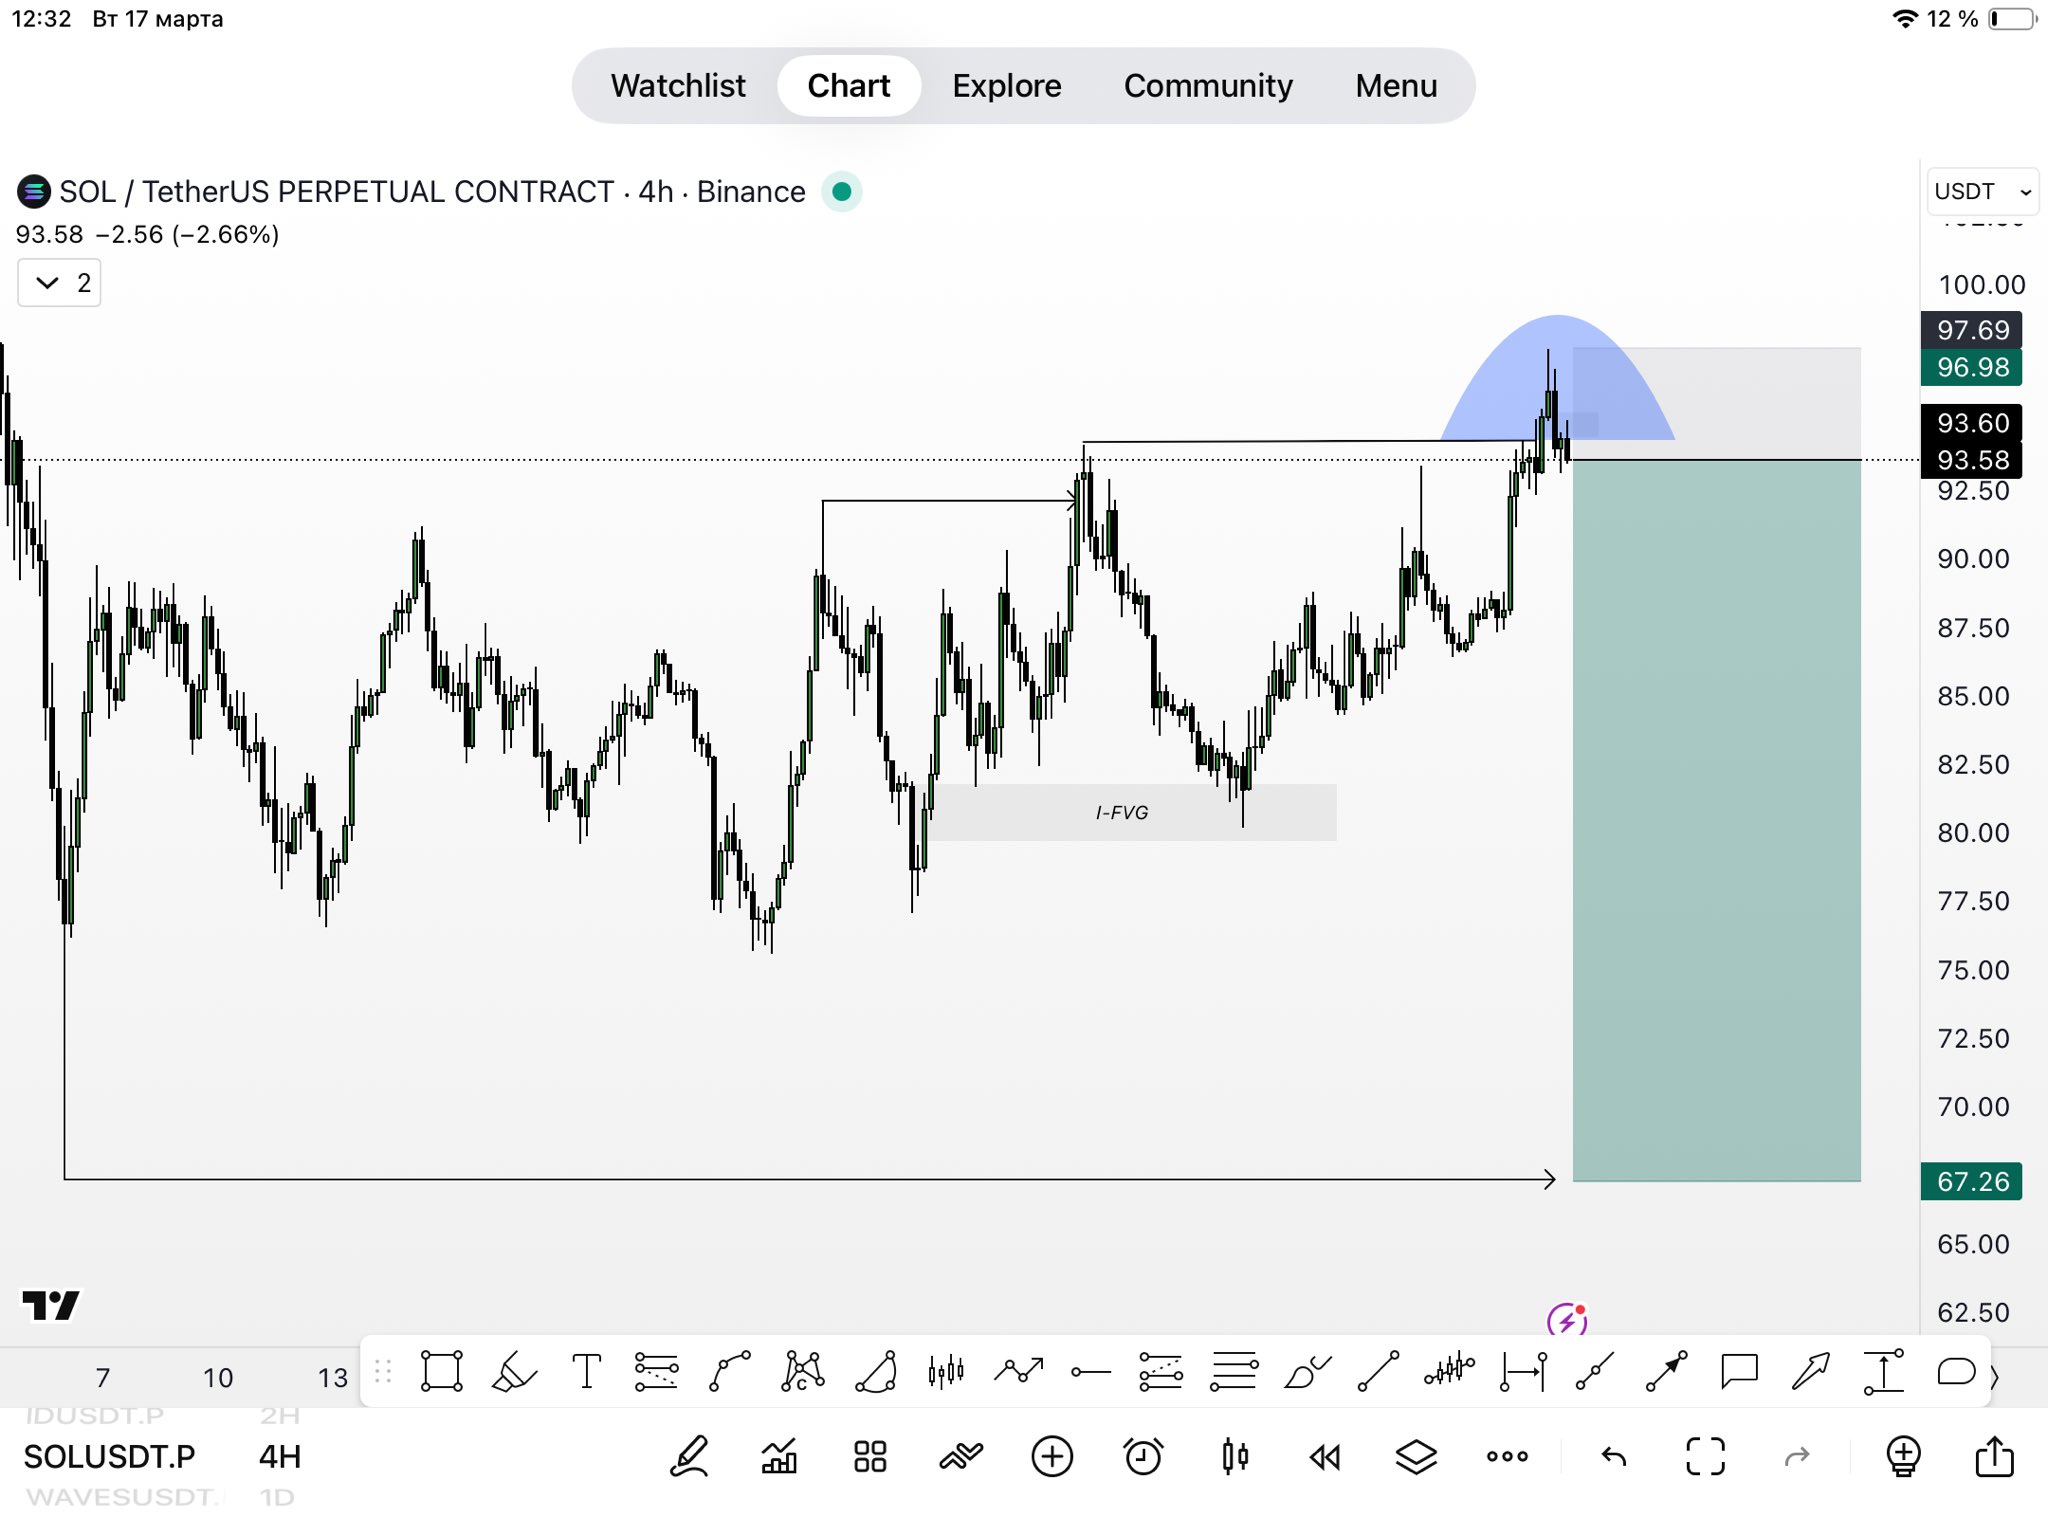Open the Community tab

pos(1208,86)
